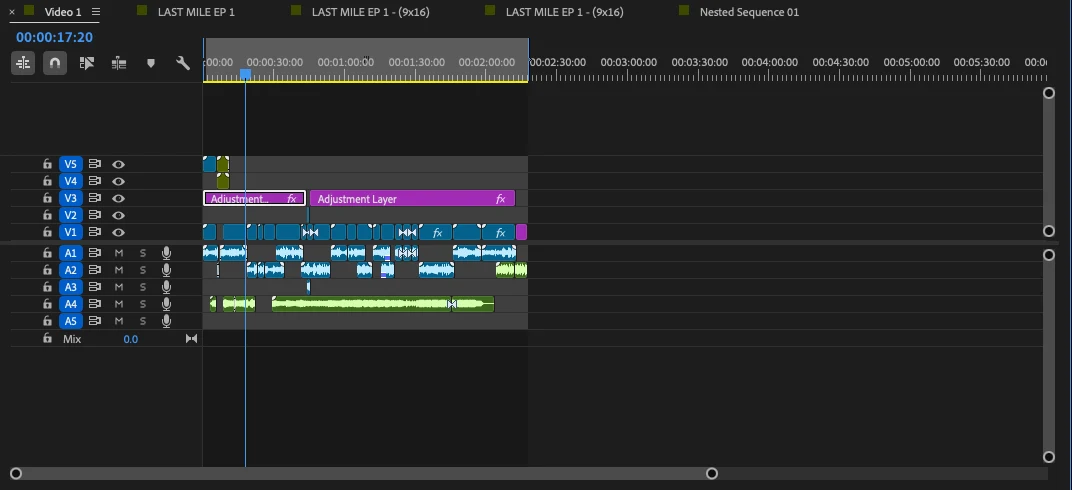
Task: Click the Mix track volume value 0.0
Action: point(131,339)
